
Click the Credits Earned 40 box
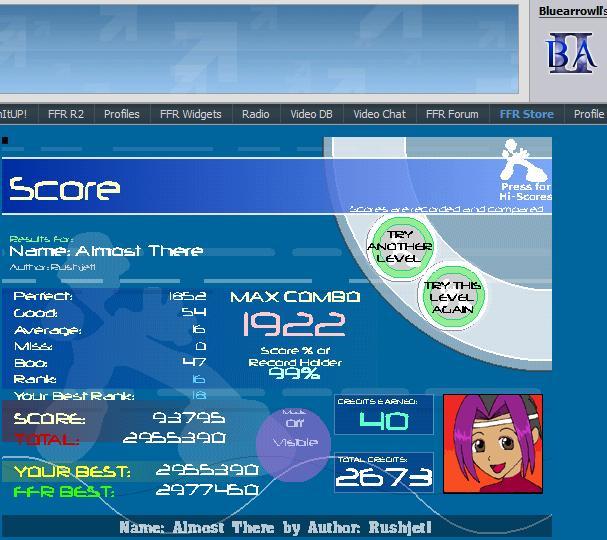pos(384,415)
